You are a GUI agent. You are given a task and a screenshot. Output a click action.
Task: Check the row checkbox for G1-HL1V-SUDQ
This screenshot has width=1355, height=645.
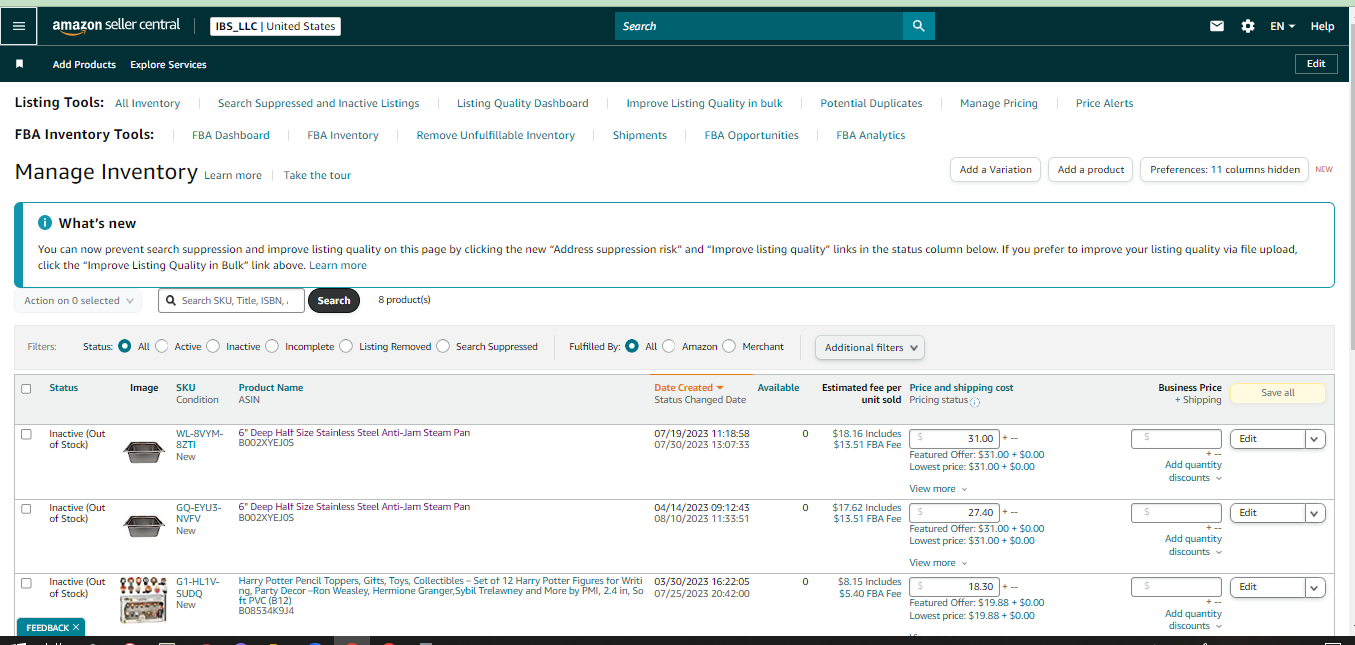coord(26,582)
